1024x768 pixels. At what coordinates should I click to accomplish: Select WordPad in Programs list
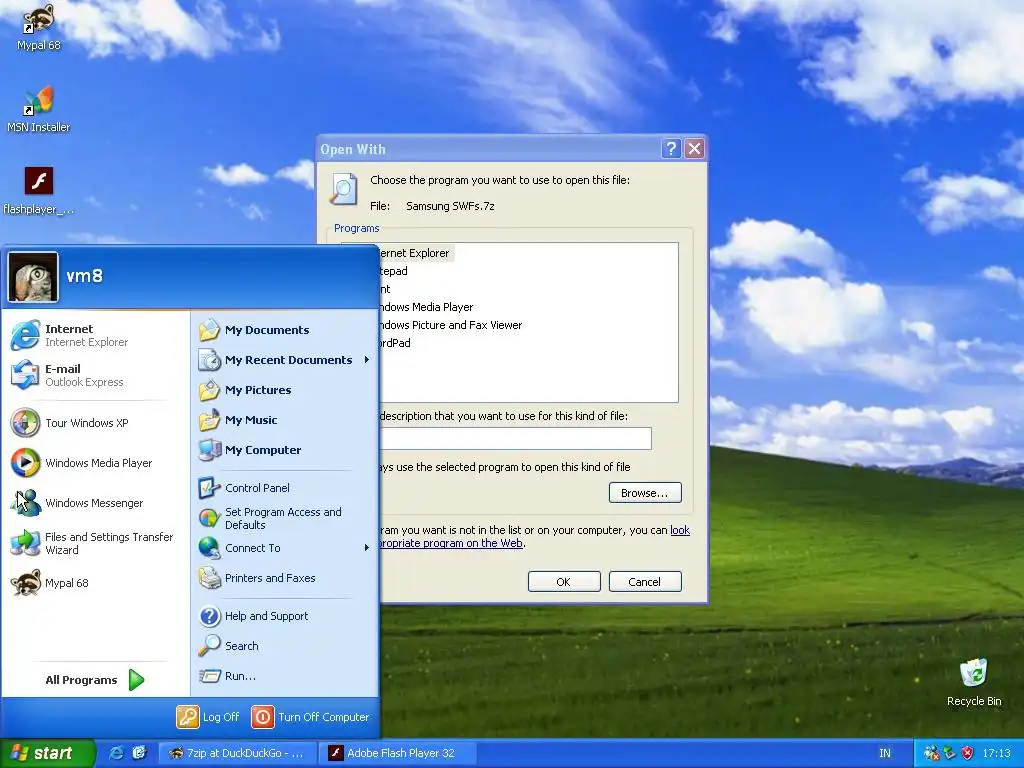pyautogui.click(x=396, y=343)
